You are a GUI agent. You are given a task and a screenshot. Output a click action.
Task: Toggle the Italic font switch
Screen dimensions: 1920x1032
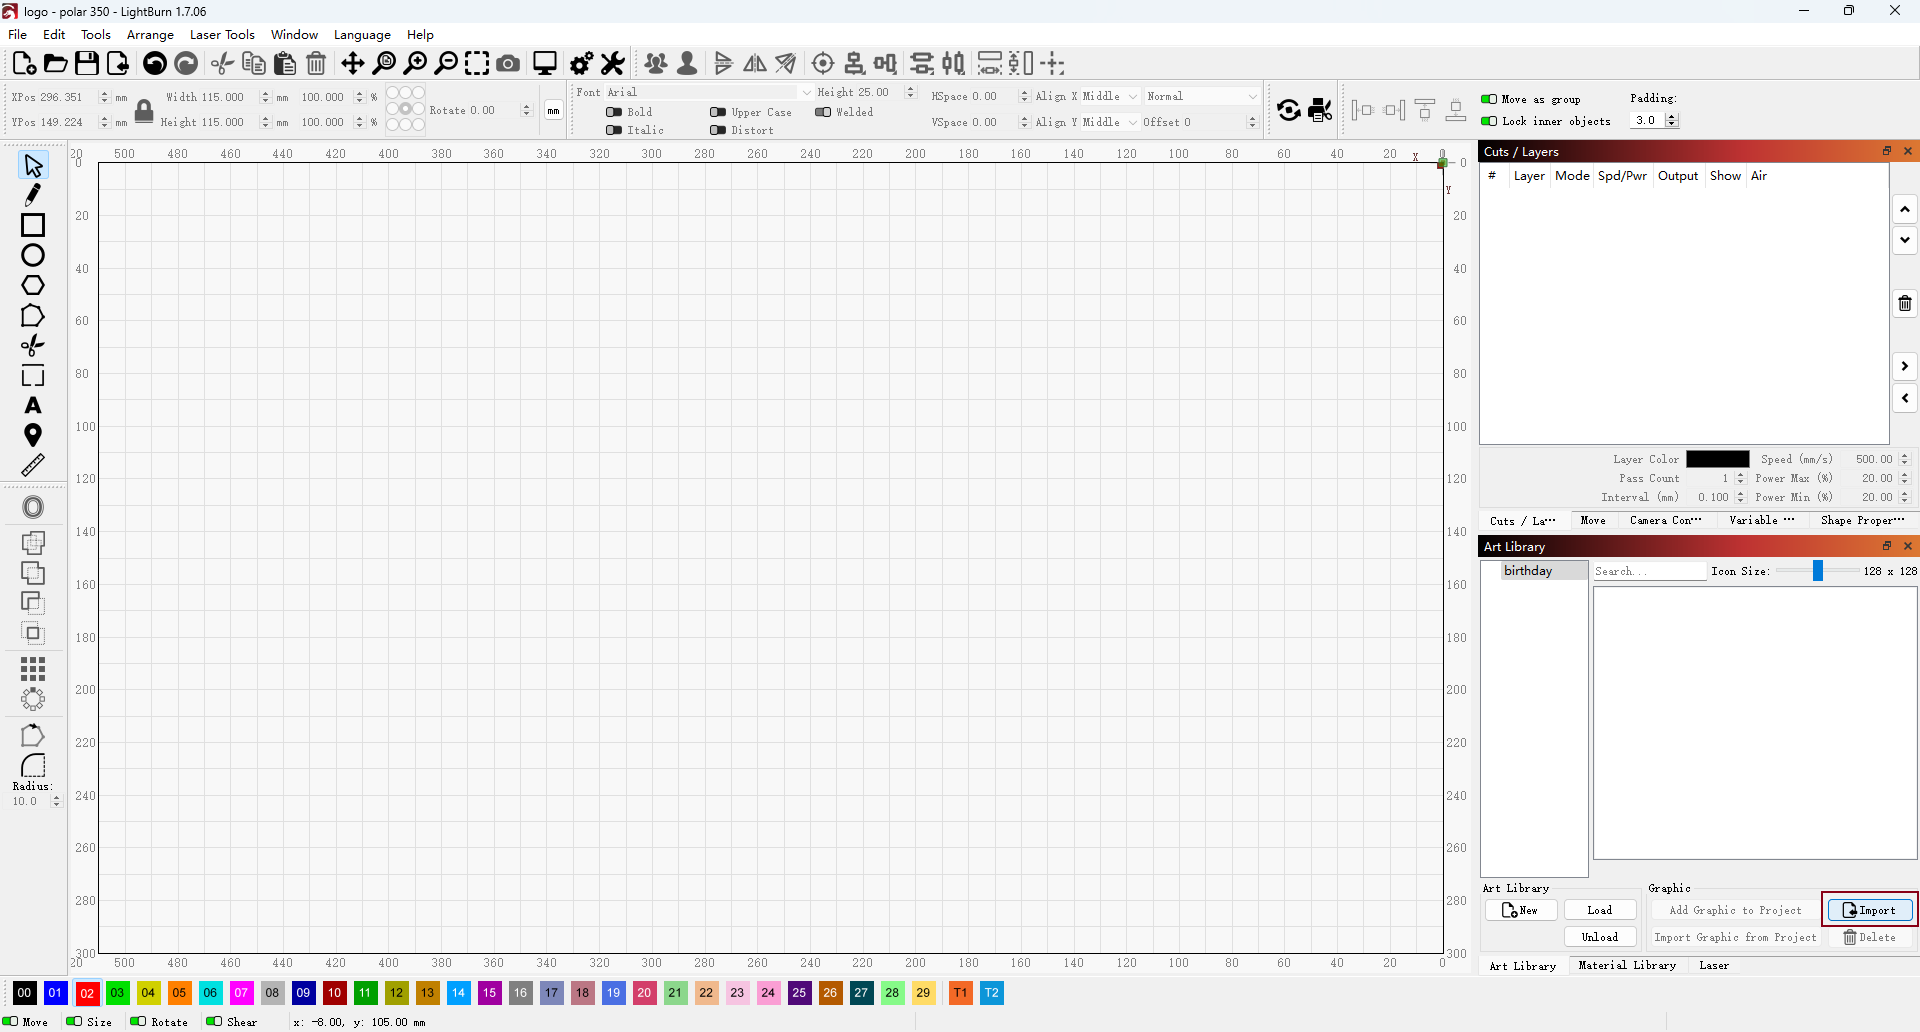coord(614,130)
